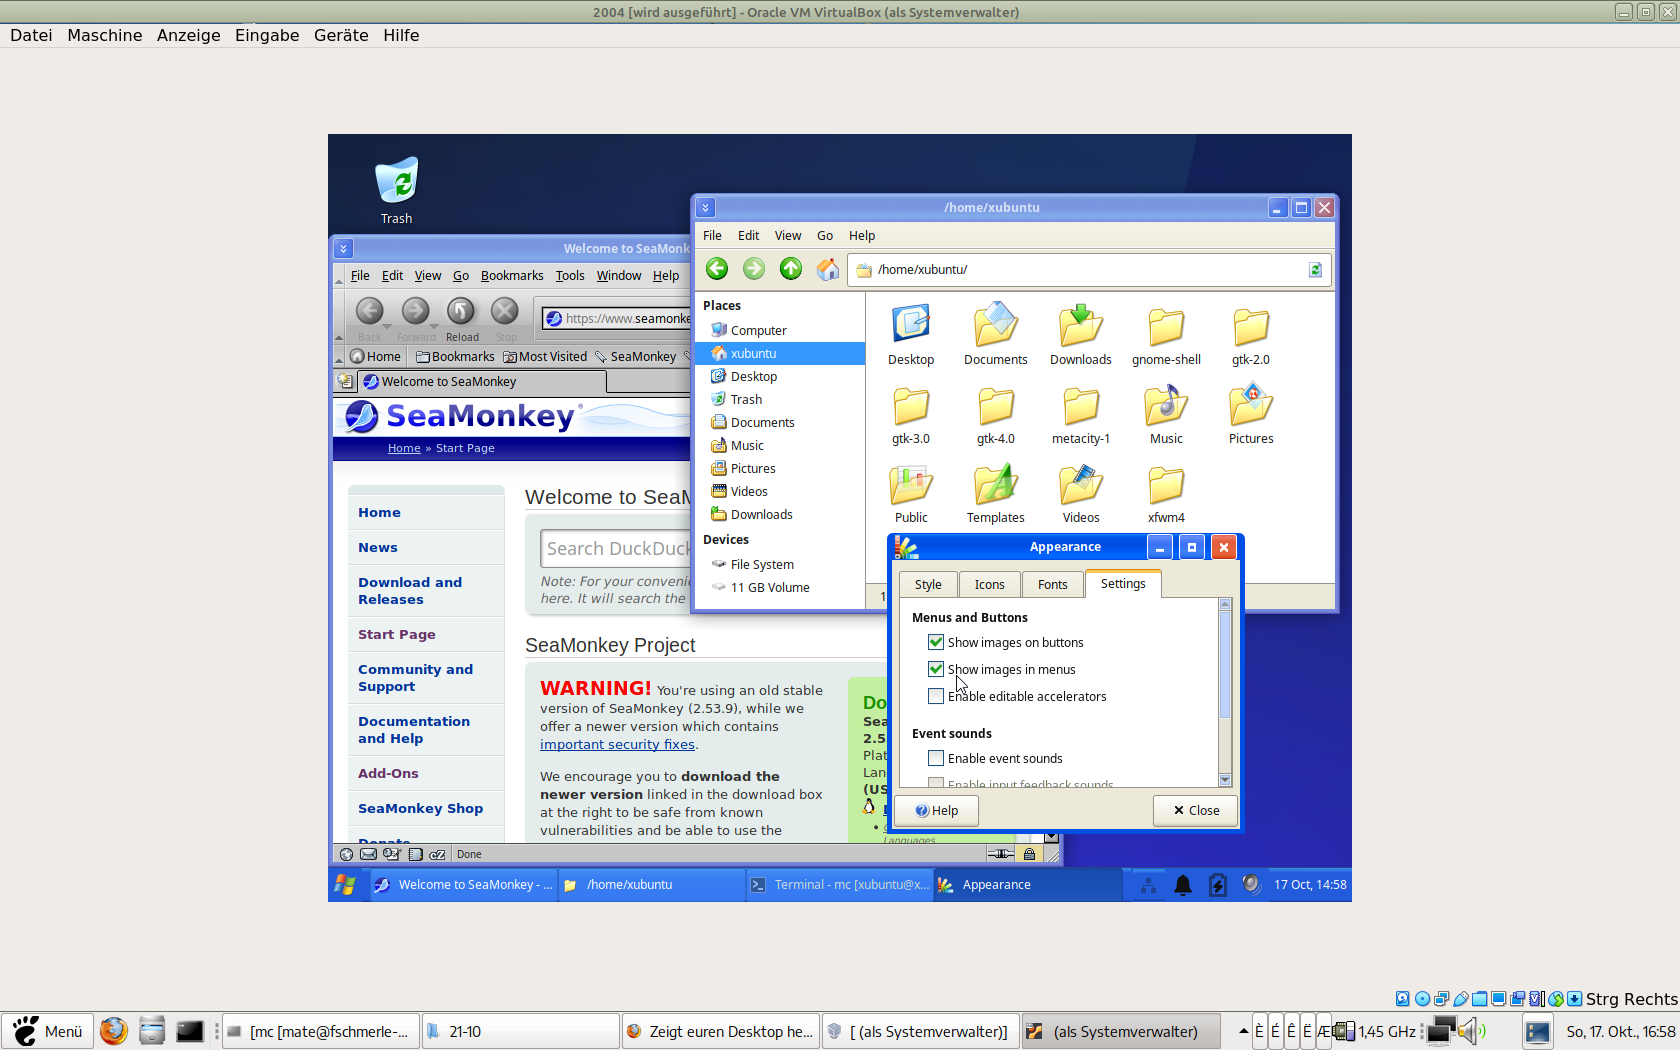Viewport: 1680px width, 1050px height.
Task: Open the Xubuntu start menu button
Action: tap(345, 885)
